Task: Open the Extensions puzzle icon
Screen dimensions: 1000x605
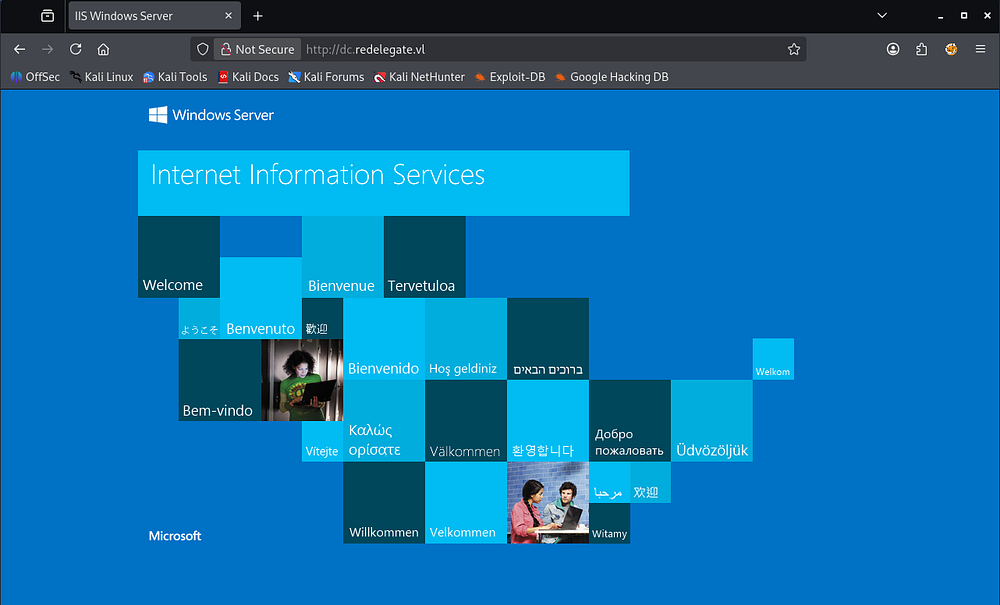Action: pos(922,49)
